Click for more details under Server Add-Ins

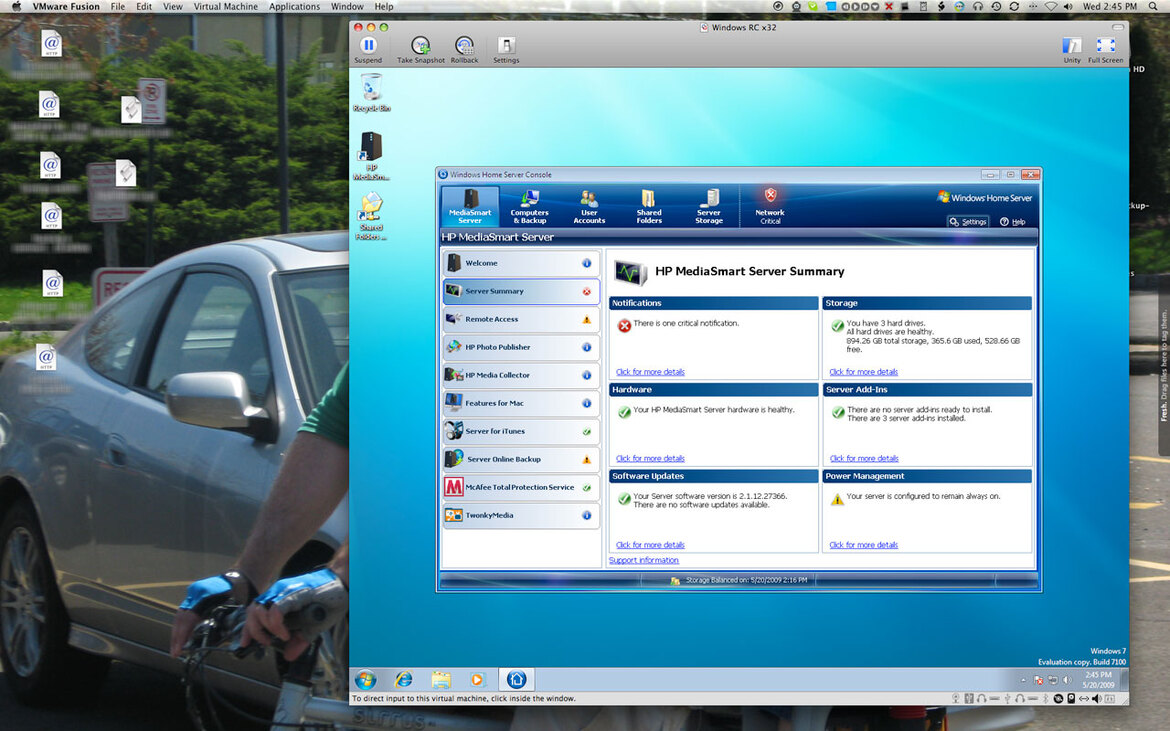pos(864,459)
